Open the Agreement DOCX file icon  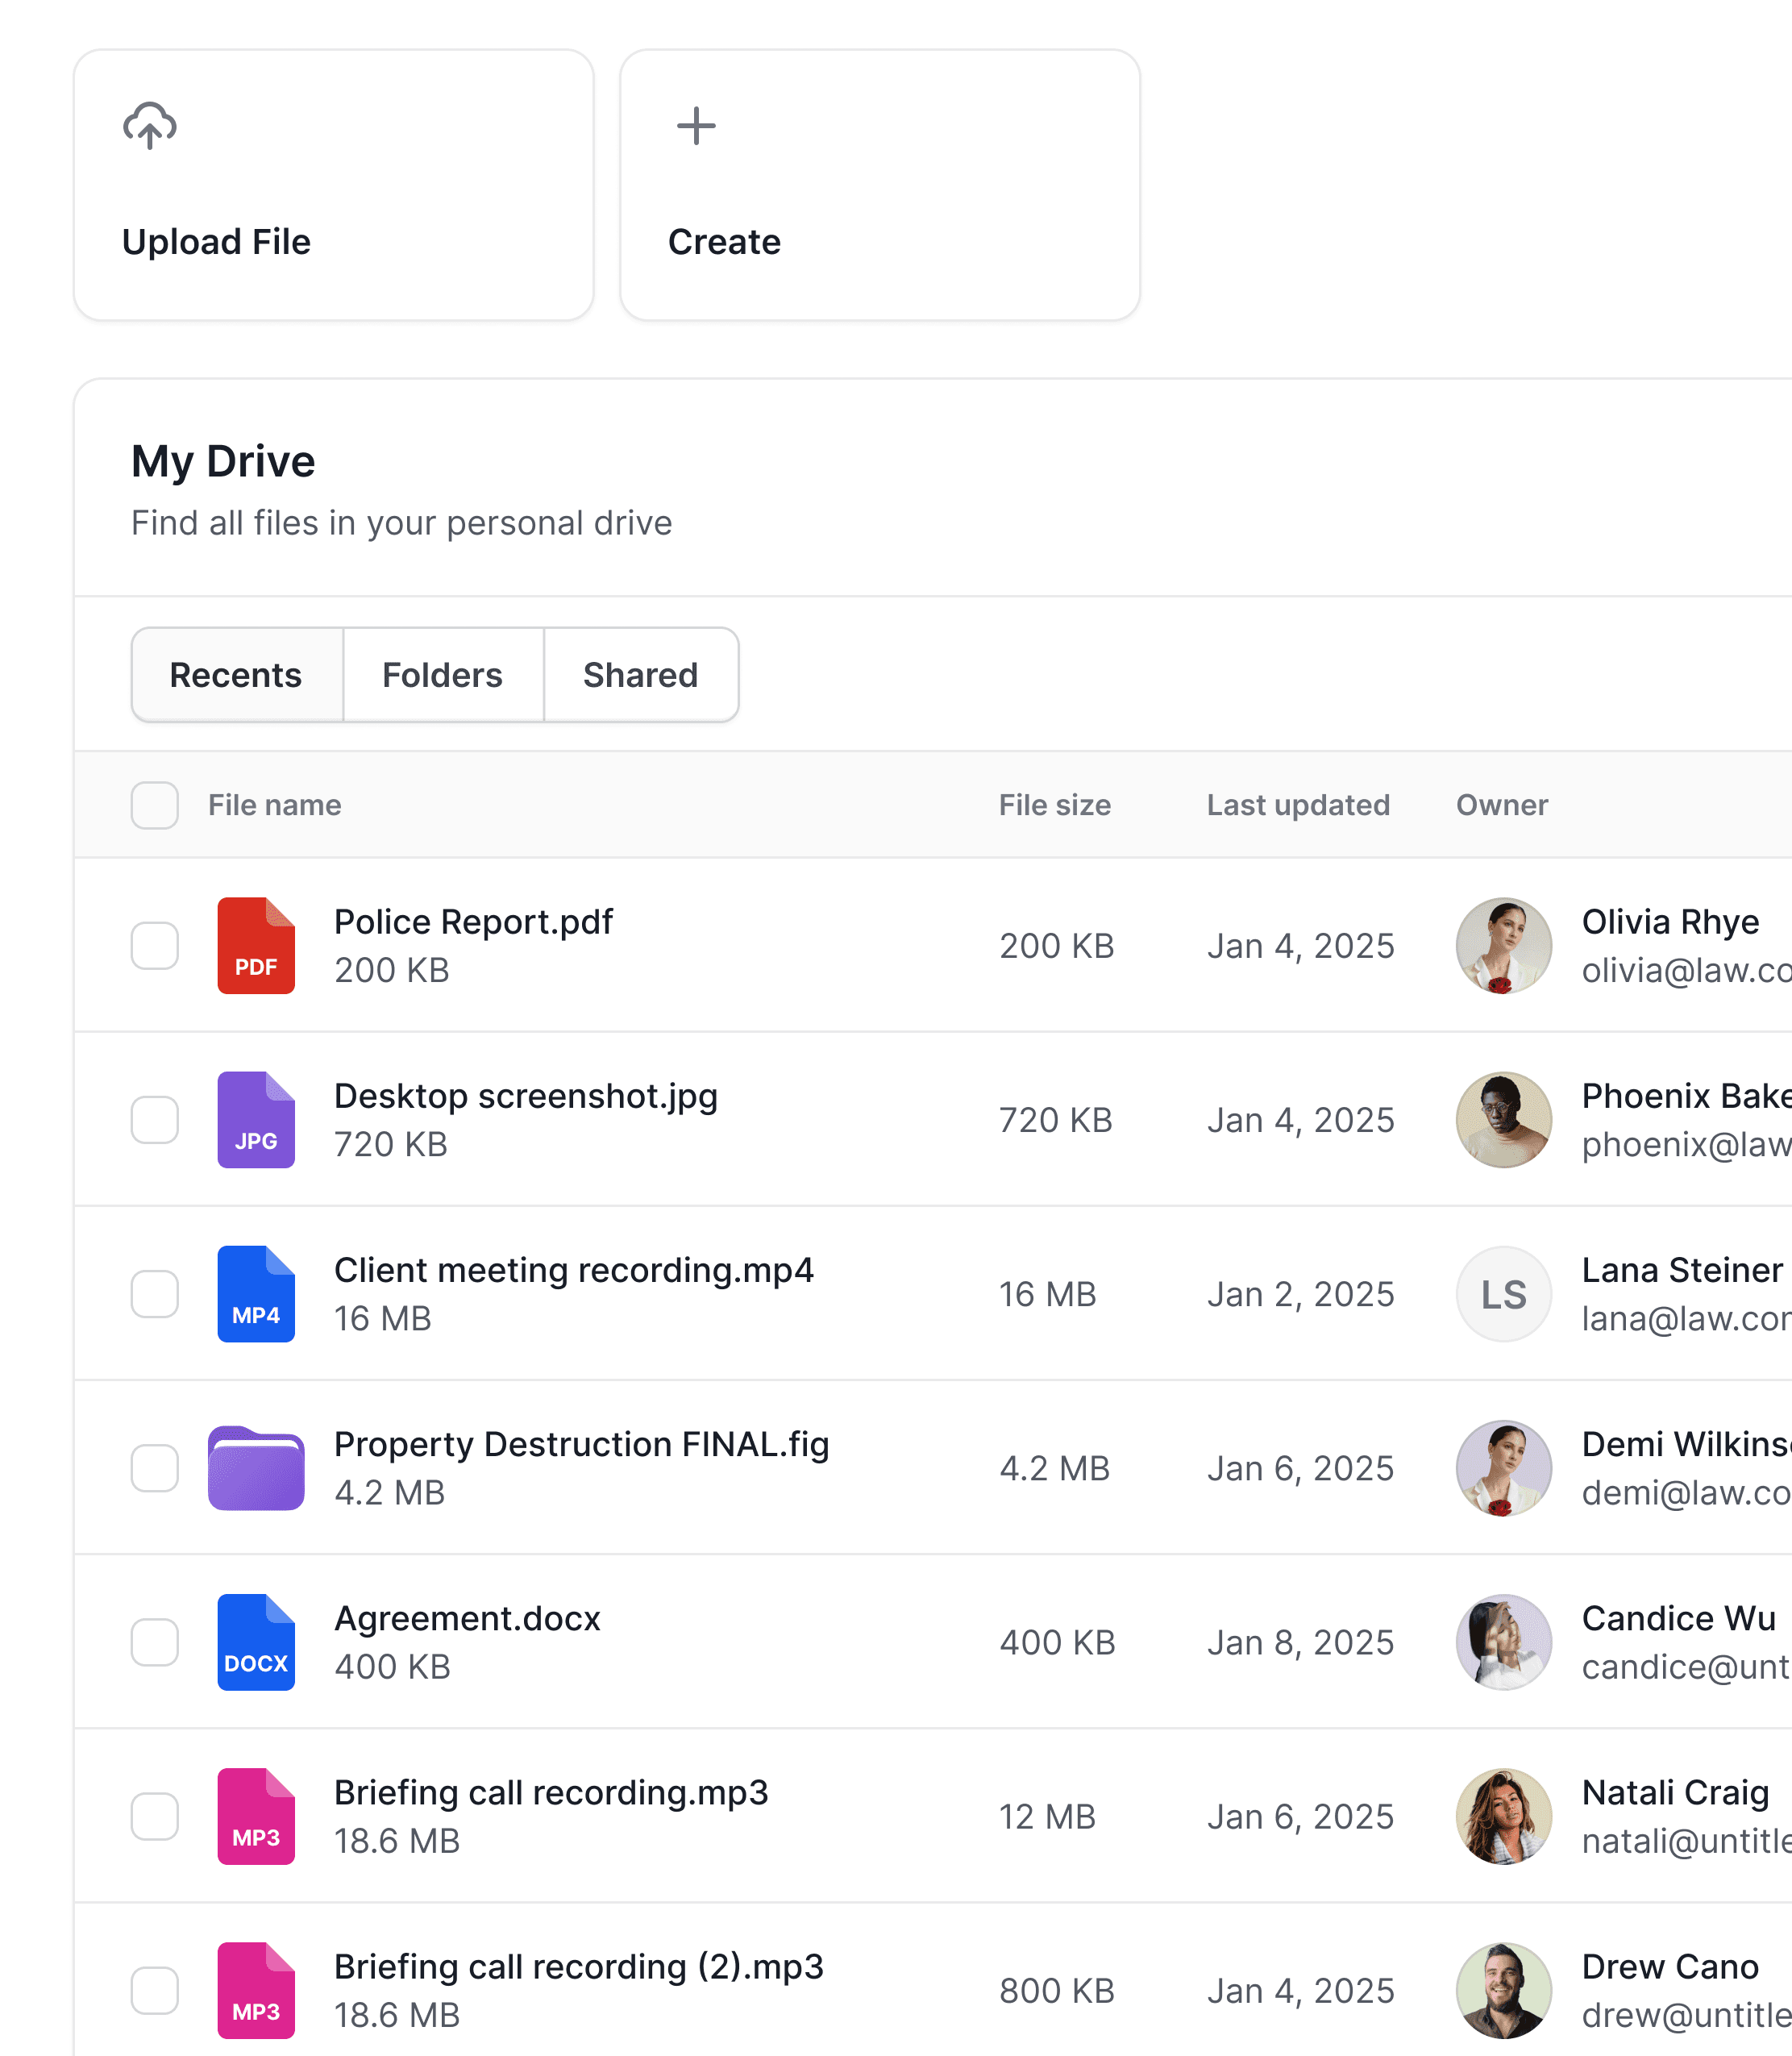tap(256, 1641)
